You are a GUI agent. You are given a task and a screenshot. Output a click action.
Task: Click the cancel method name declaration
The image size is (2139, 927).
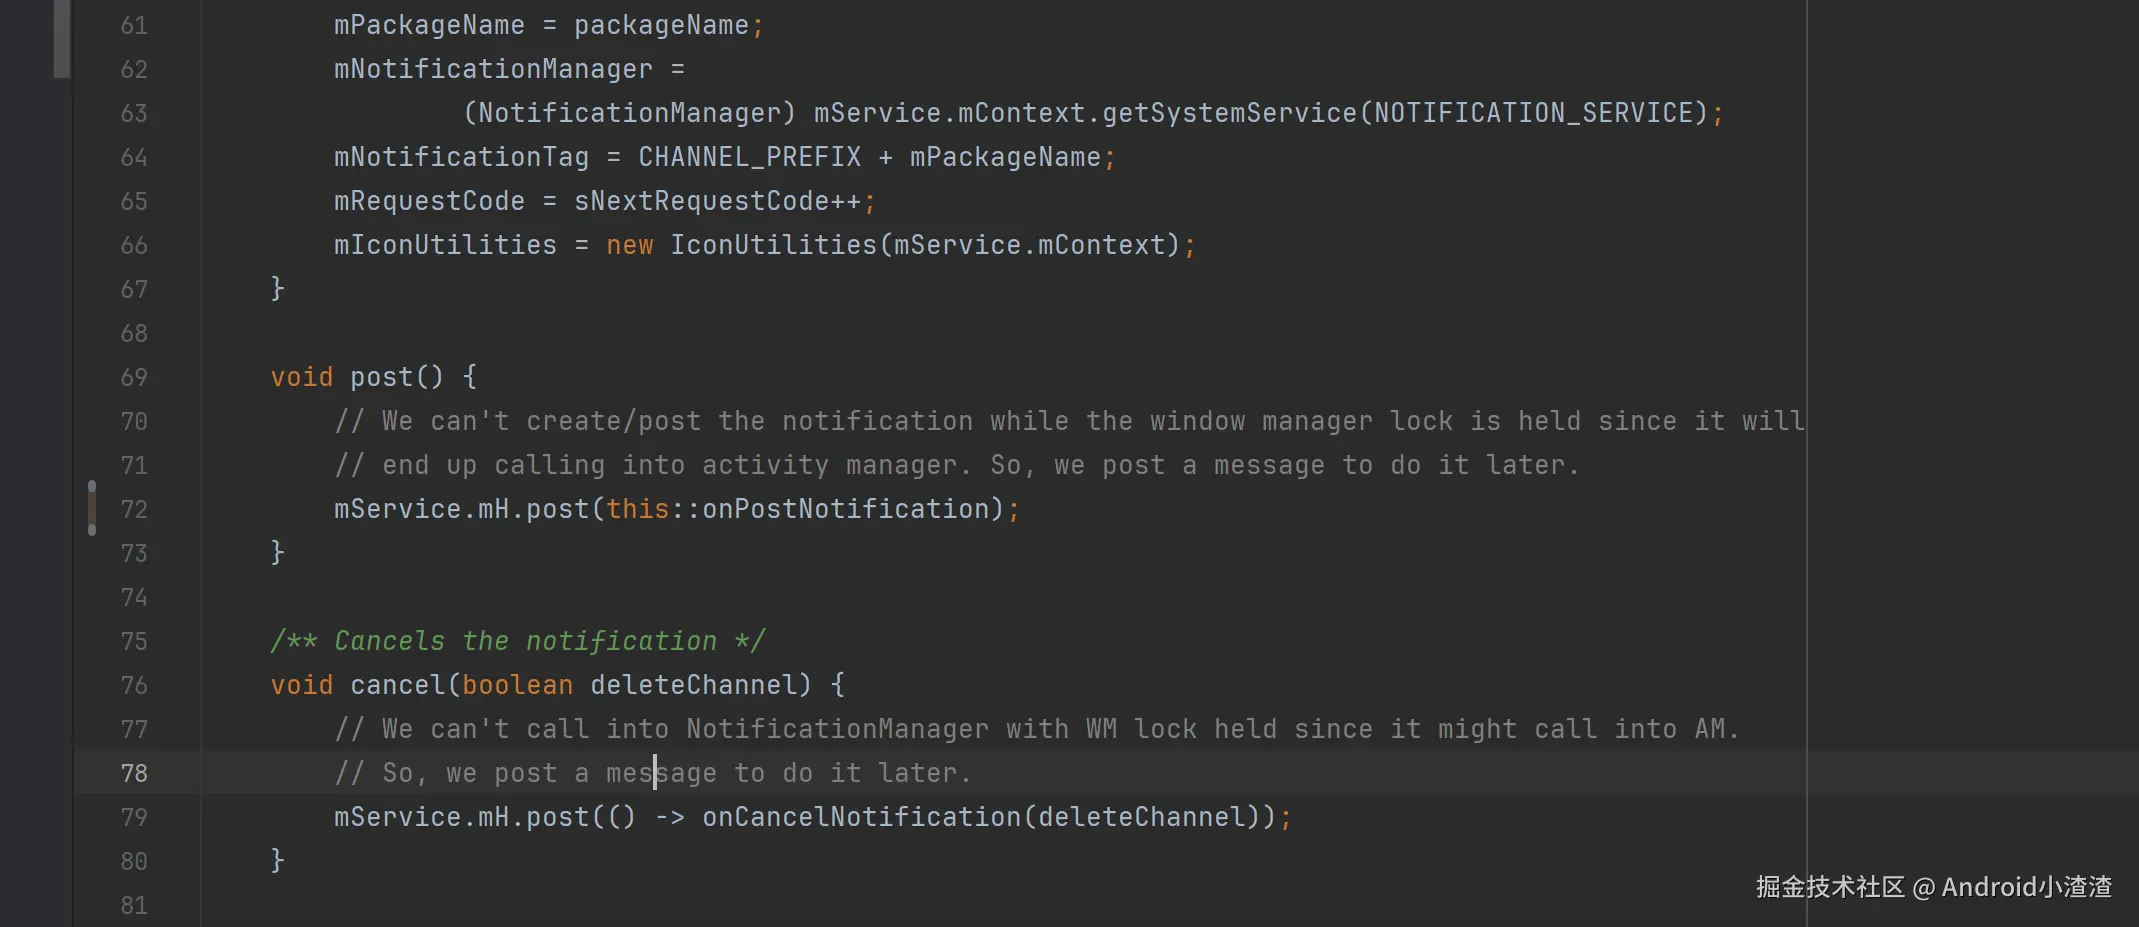pos(397,685)
